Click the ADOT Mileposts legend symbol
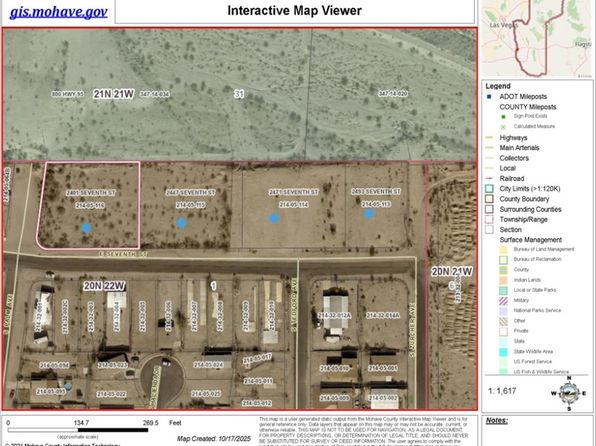Screen dimensions: 596x446 (x=489, y=97)
